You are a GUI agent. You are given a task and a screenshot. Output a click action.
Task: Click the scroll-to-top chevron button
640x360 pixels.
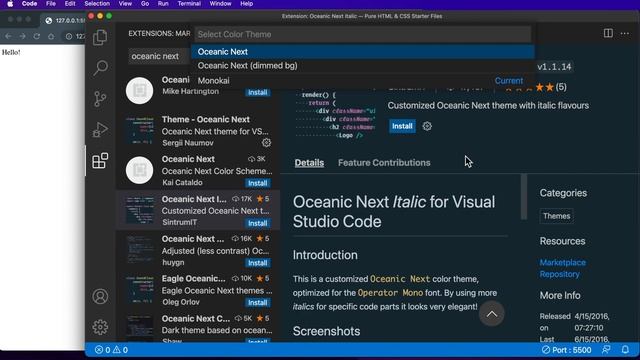click(x=491, y=313)
